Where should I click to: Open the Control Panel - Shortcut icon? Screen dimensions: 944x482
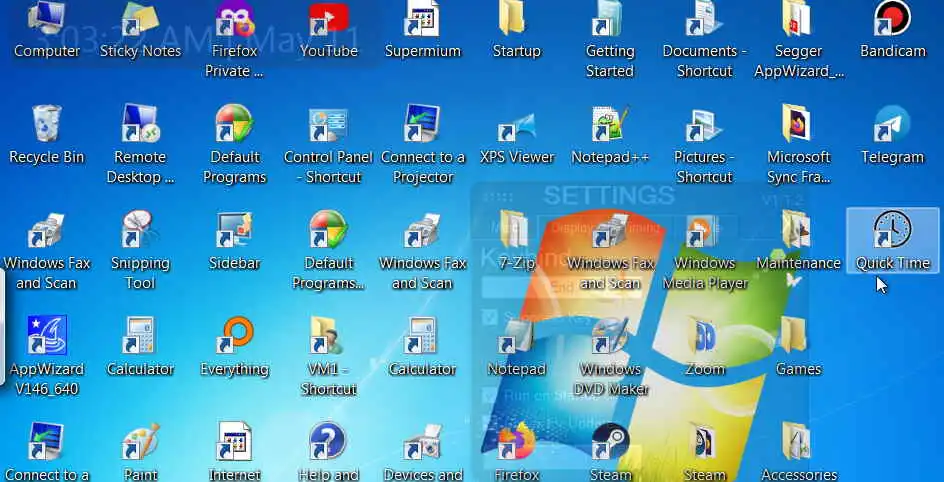pyautogui.click(x=328, y=125)
